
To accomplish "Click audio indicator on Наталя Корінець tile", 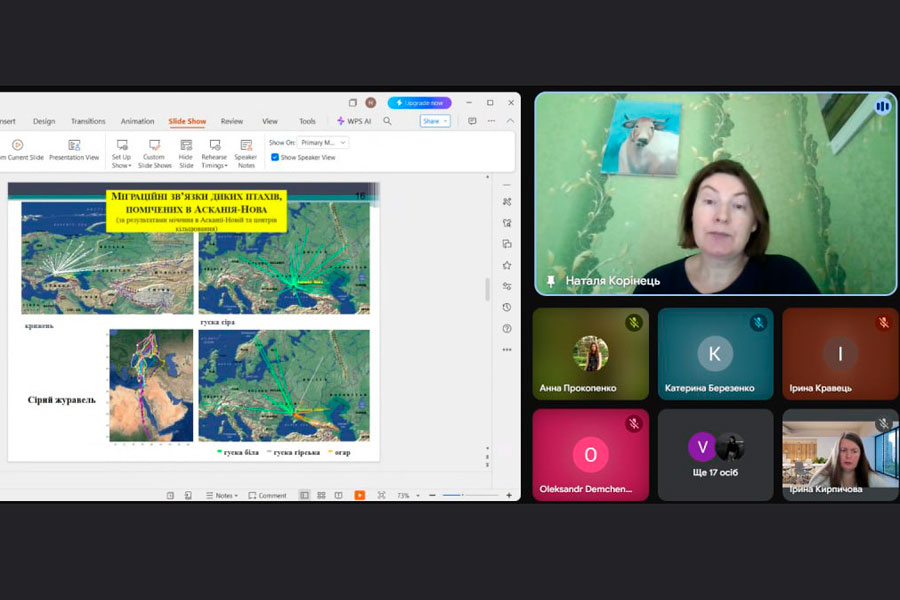I will click(882, 106).
